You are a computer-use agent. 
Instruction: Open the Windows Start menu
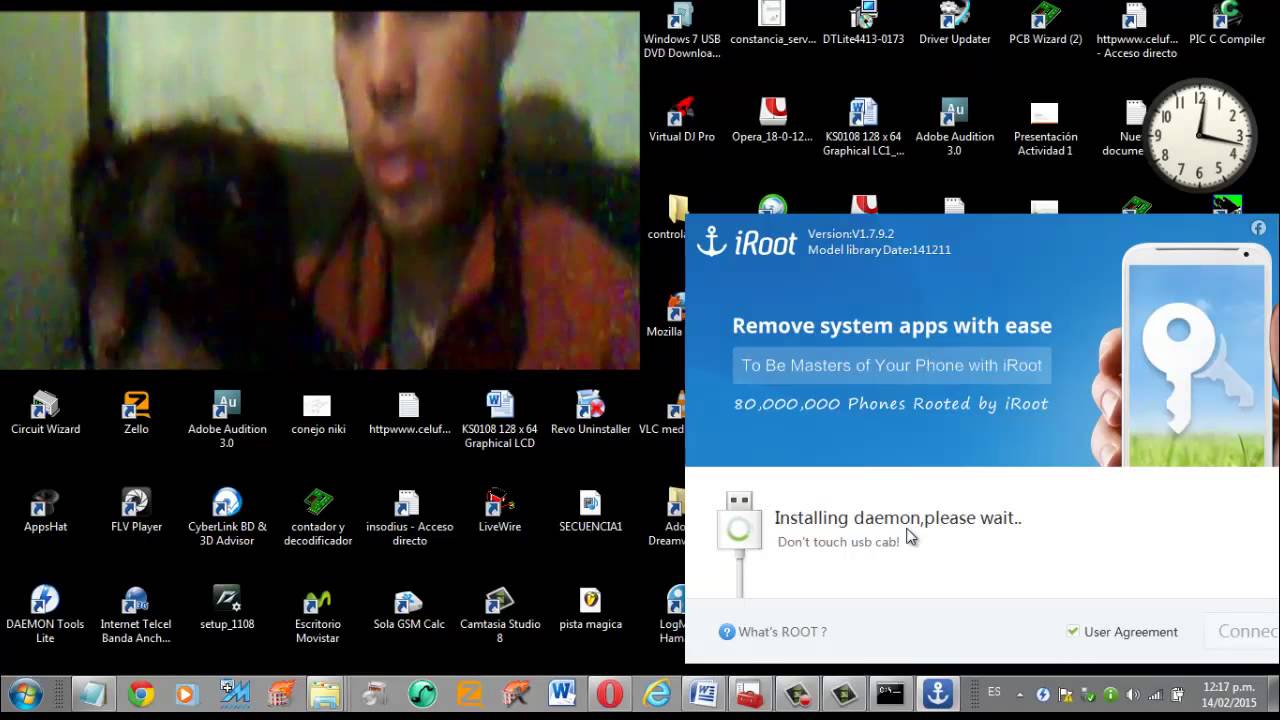click(x=25, y=693)
